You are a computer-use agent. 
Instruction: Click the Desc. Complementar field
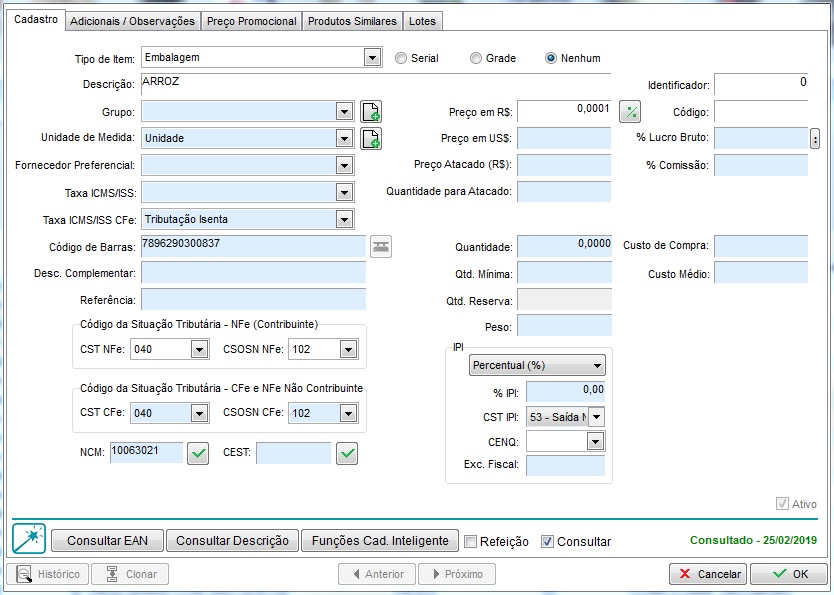254,273
